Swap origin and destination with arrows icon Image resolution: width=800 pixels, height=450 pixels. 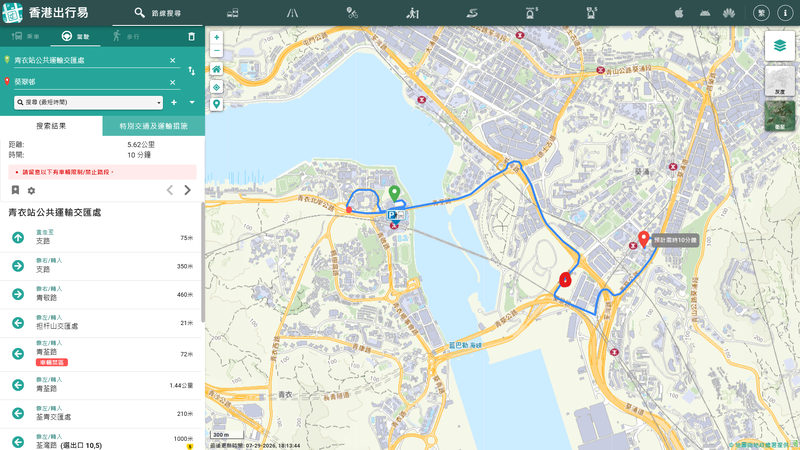coord(191,71)
